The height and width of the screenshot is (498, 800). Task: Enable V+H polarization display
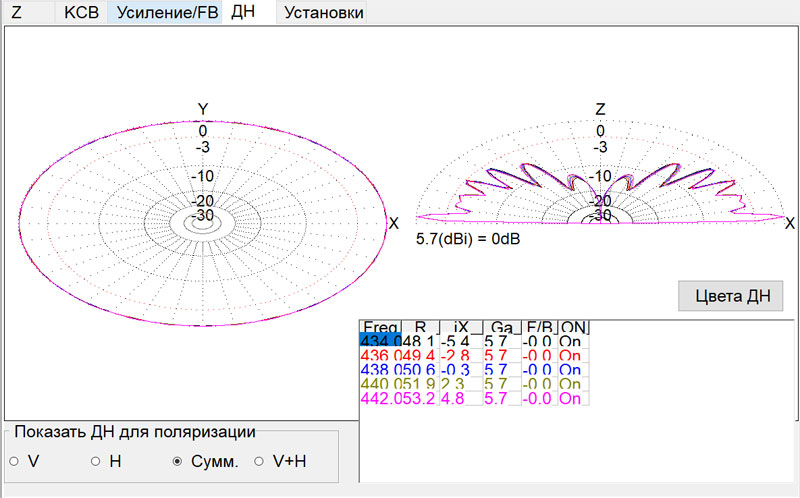pos(259,461)
